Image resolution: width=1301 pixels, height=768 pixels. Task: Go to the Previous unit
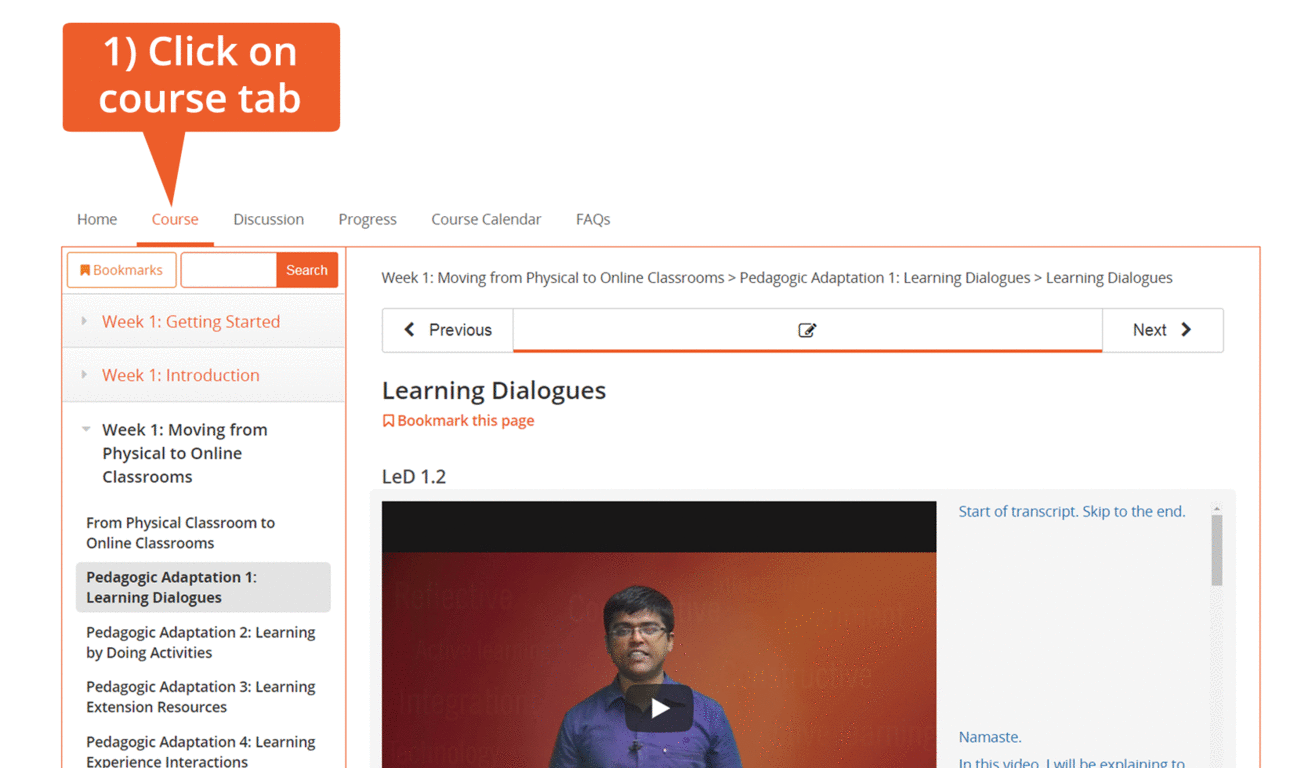448,330
